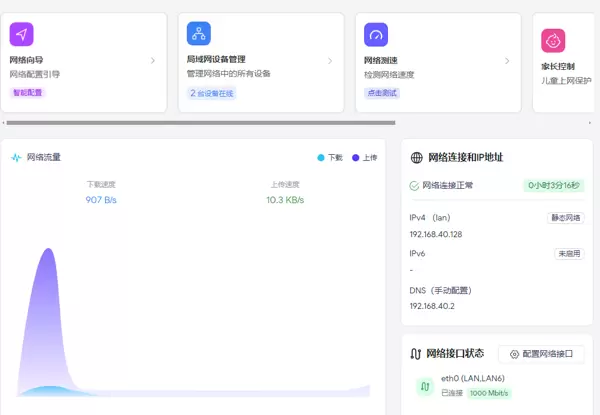The height and width of the screenshot is (415, 600).
Task: Select the 智能配置 tag
Action: (28, 93)
